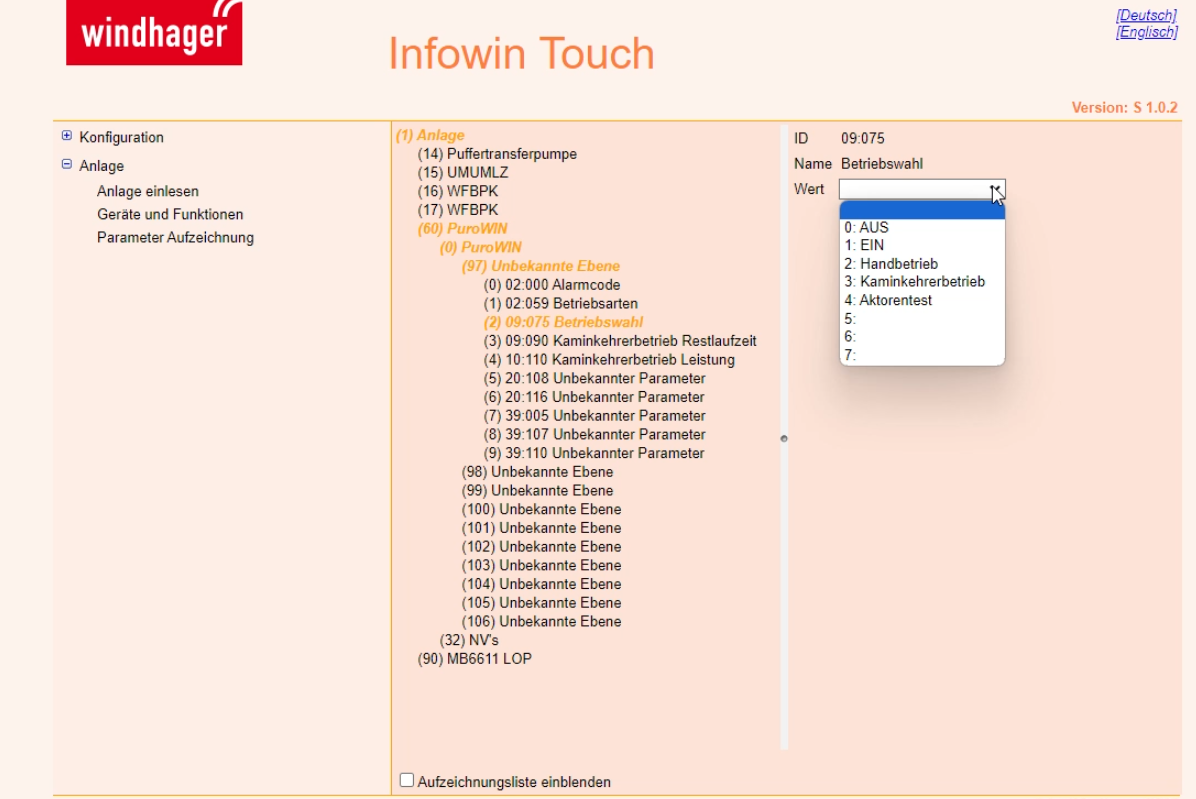Switch language to Englisch
The height and width of the screenshot is (799, 1196).
pyautogui.click(x=1146, y=32)
